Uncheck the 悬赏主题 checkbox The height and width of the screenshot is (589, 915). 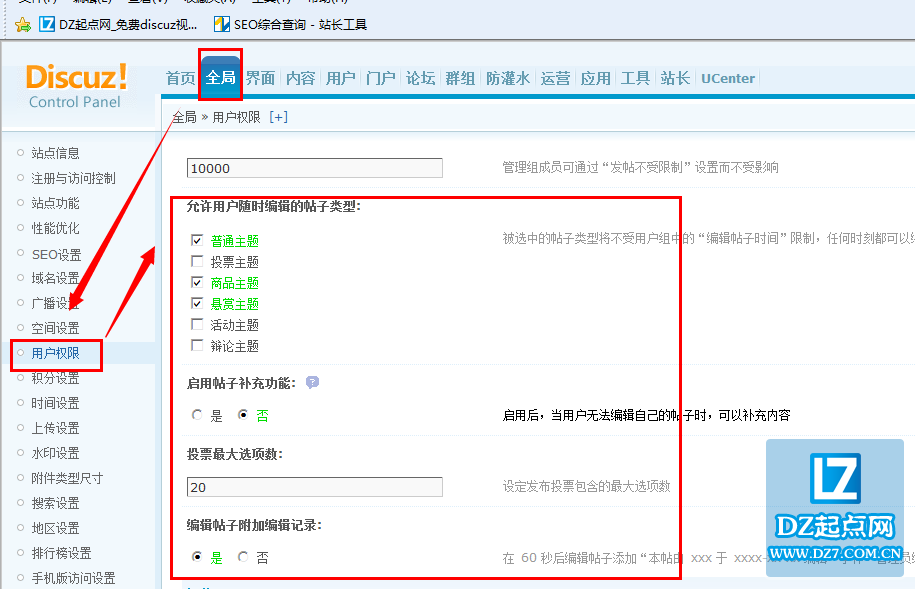pos(197,303)
